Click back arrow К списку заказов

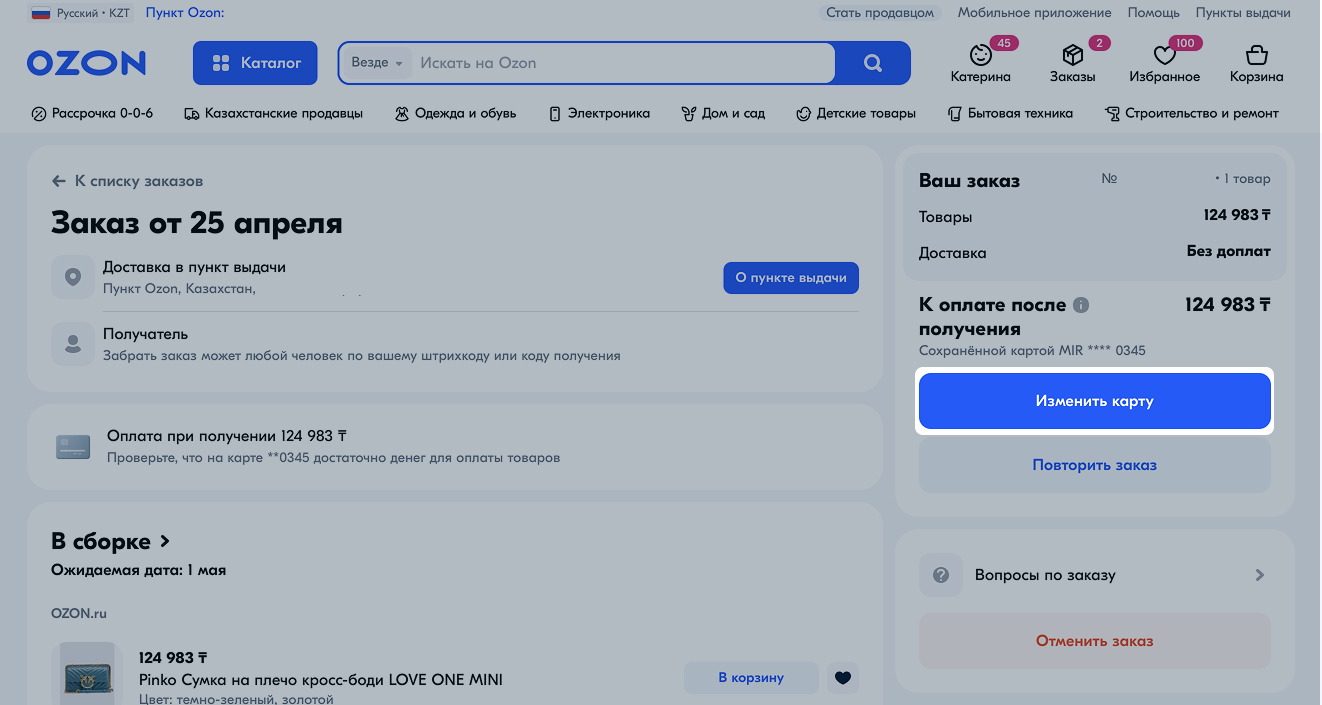pyautogui.click(x=60, y=181)
